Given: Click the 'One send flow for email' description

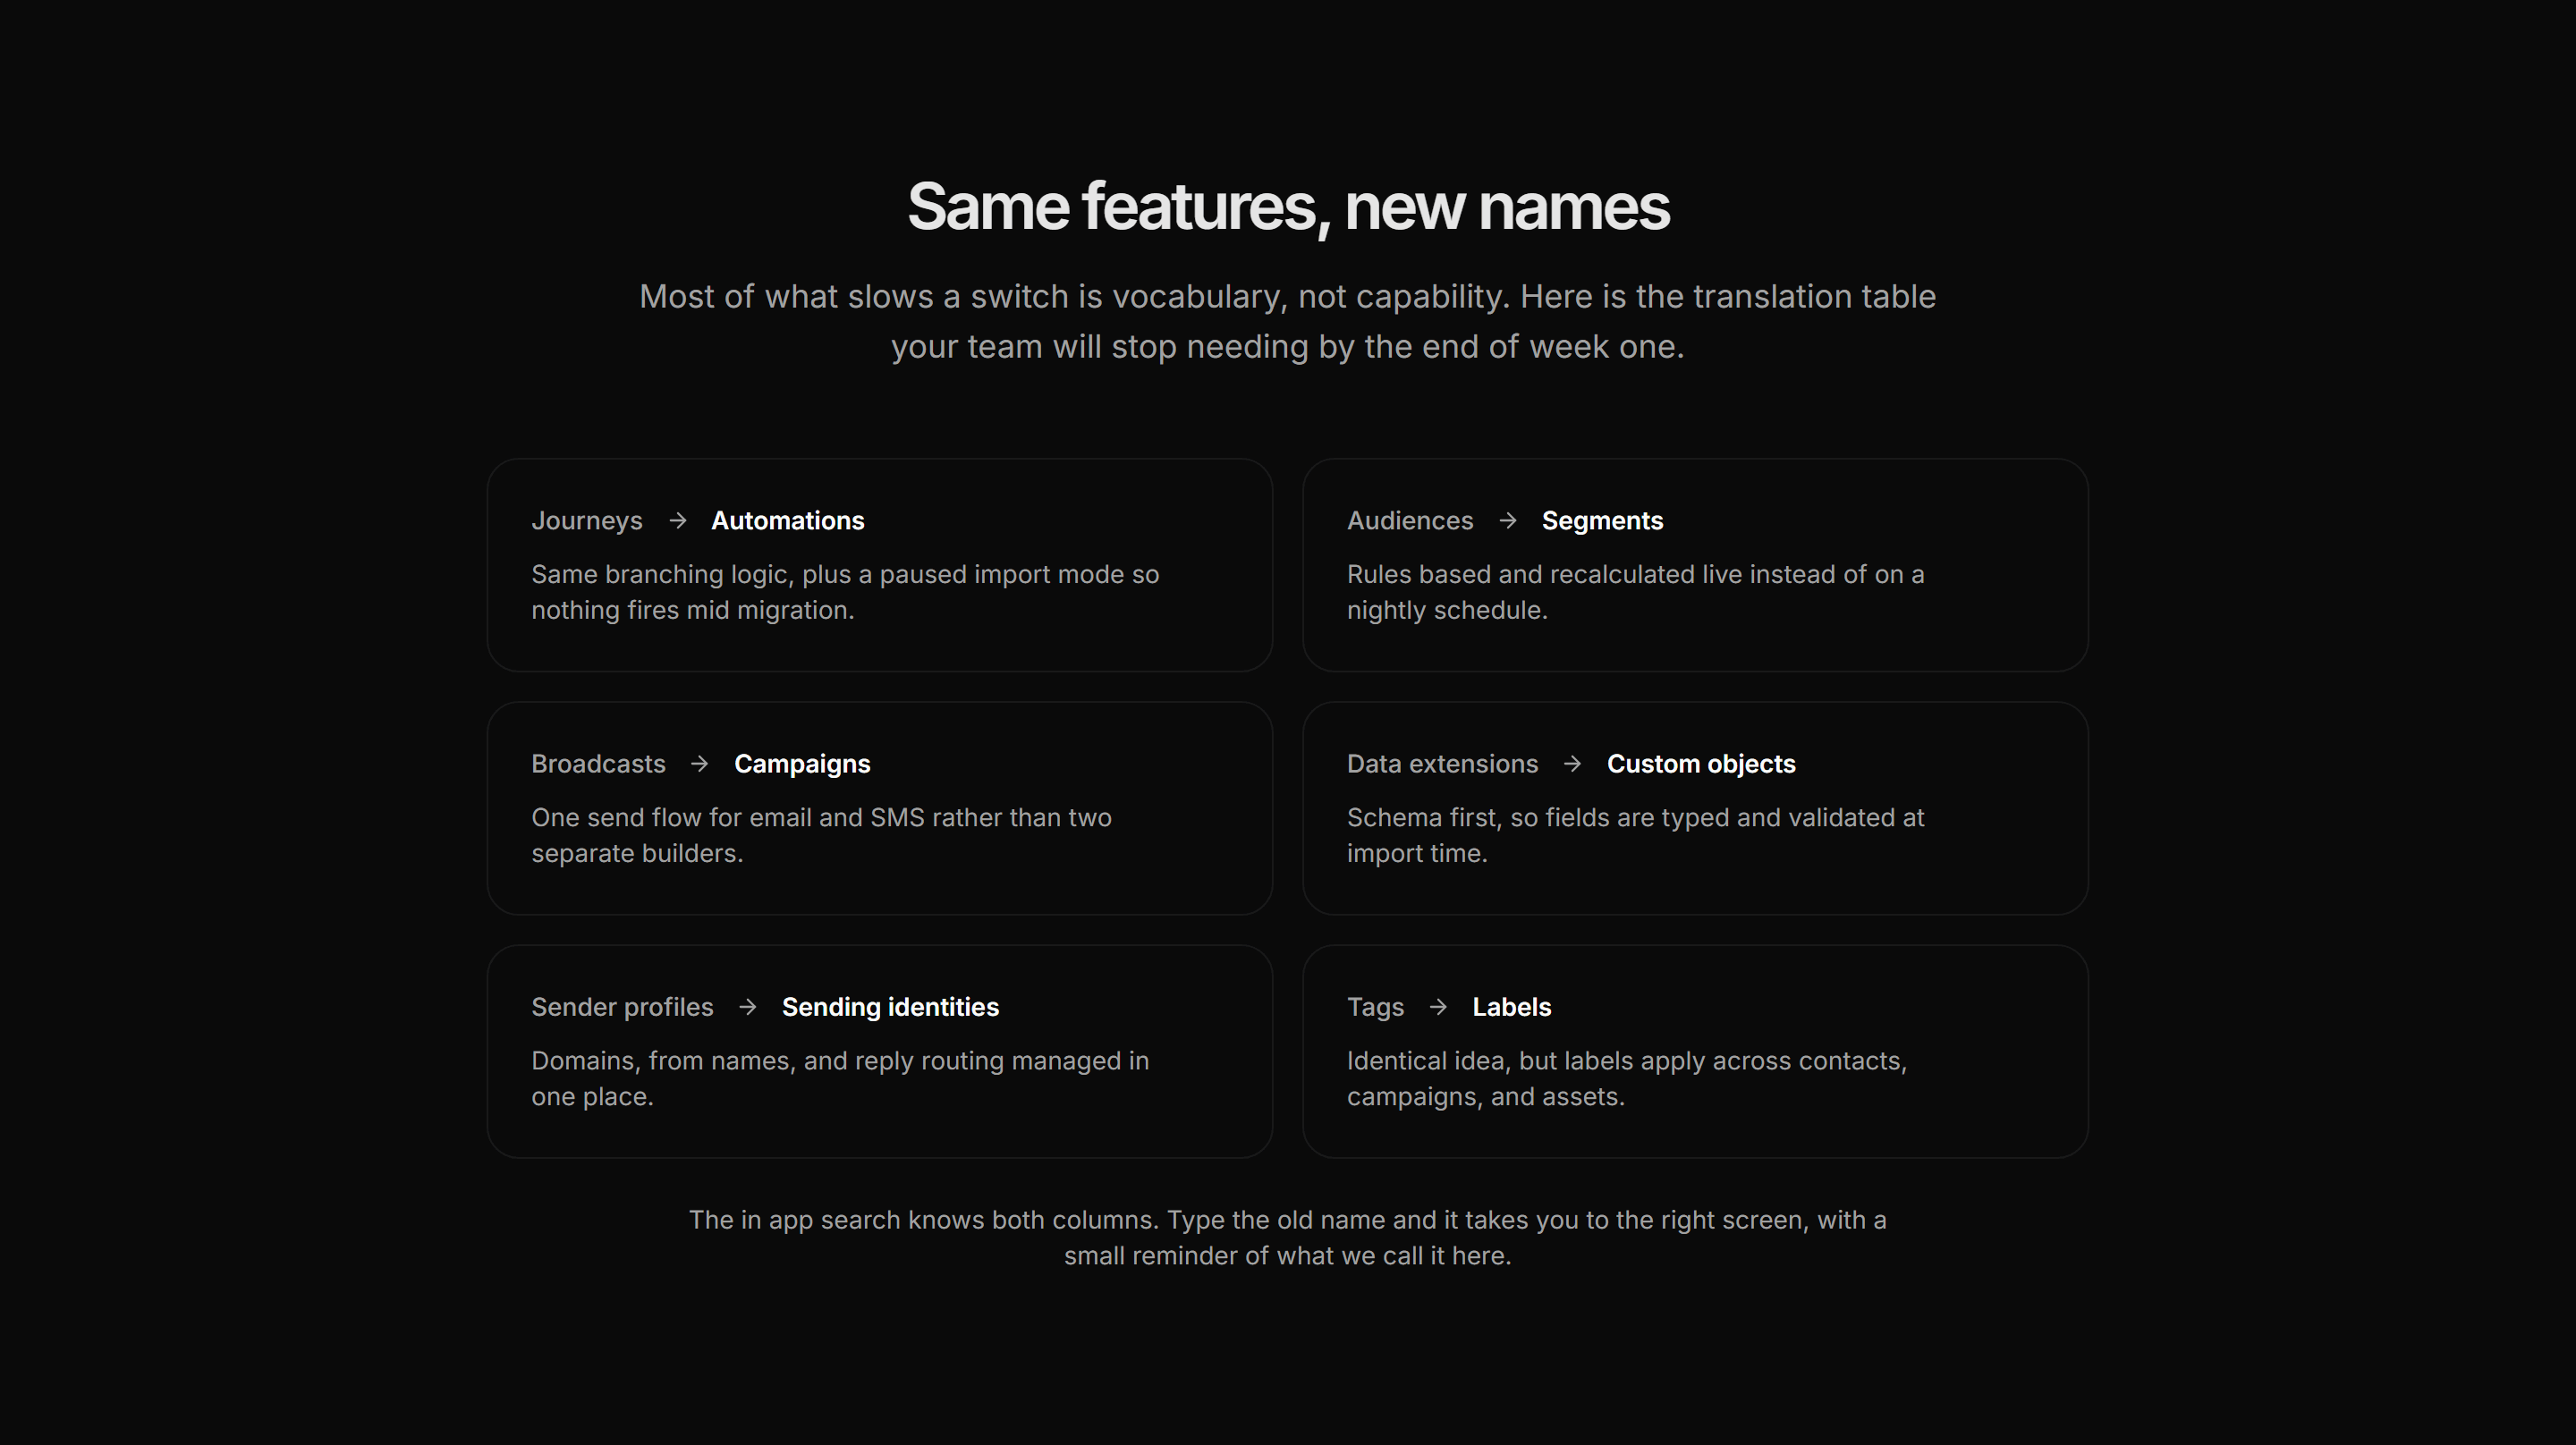Looking at the screenshot, I should [821, 835].
